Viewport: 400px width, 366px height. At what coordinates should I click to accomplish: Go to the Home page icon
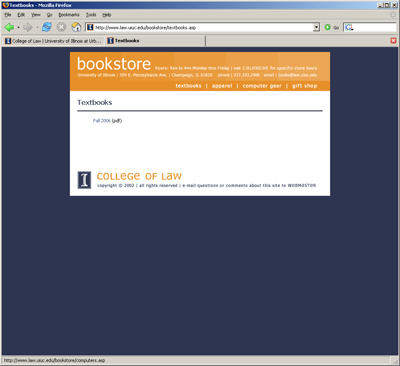76,27
